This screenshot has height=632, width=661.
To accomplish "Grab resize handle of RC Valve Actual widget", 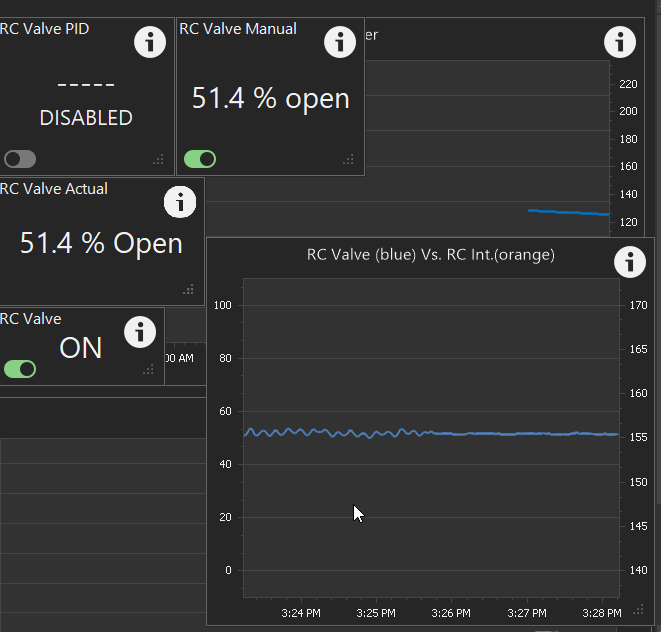I will 189,290.
